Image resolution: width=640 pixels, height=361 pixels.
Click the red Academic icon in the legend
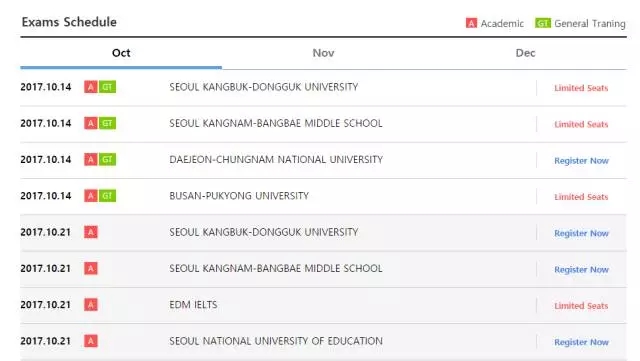(471, 23)
